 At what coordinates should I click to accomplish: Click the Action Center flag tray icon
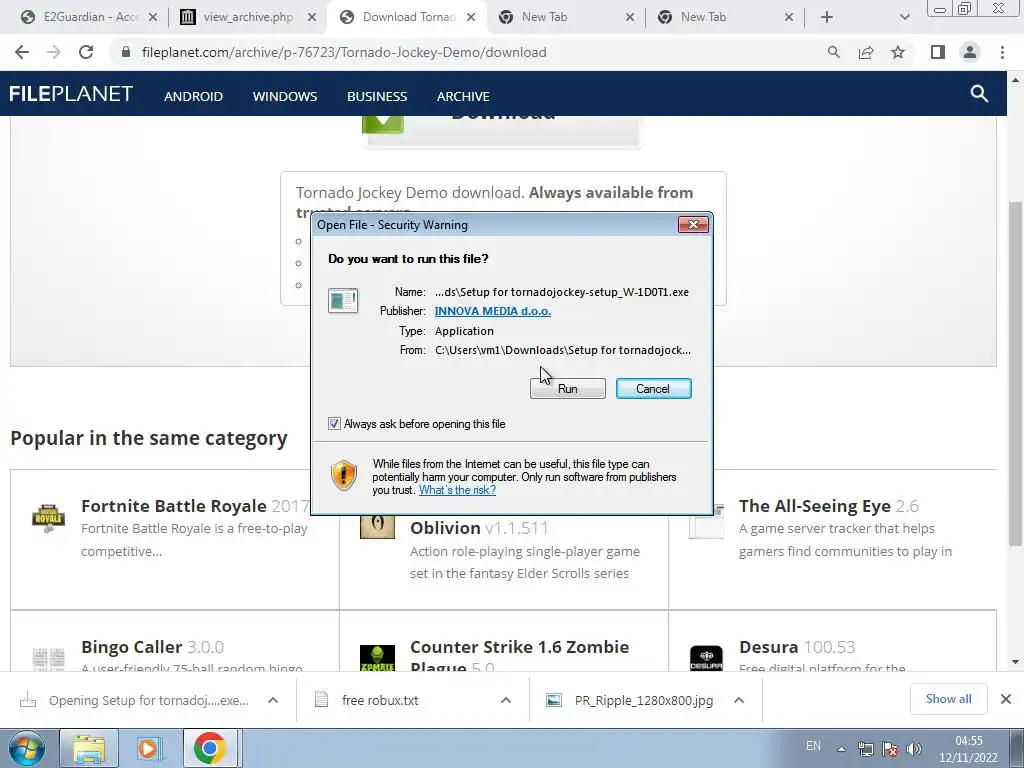point(889,749)
